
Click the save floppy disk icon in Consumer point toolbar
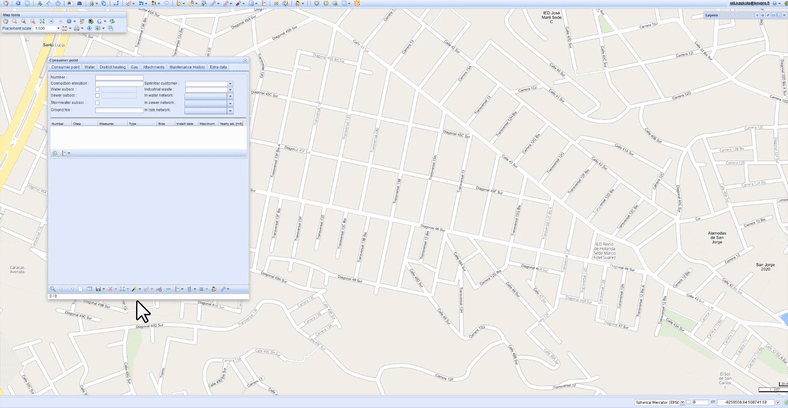pos(98,289)
